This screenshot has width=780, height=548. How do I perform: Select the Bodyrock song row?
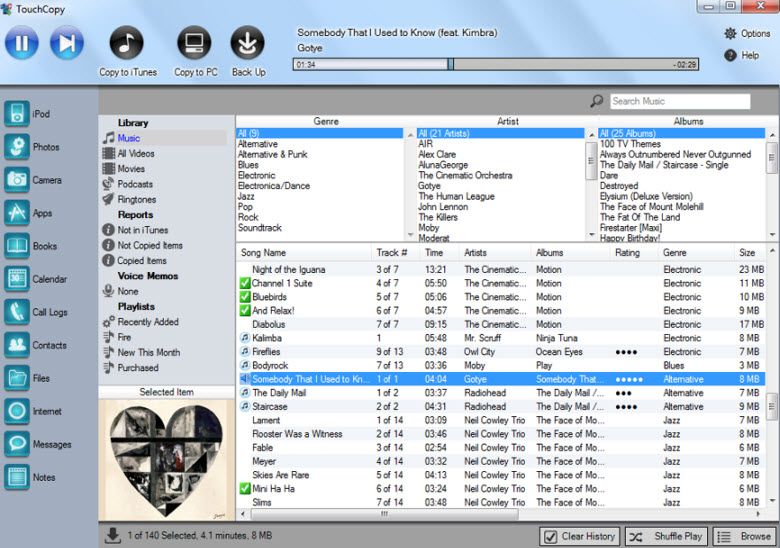click(x=501, y=365)
